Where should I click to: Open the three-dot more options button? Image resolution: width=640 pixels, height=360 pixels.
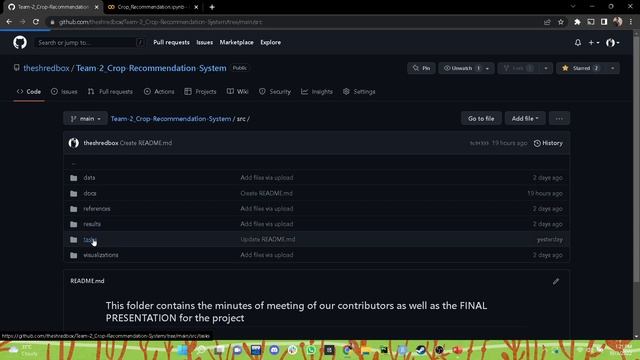(559, 118)
